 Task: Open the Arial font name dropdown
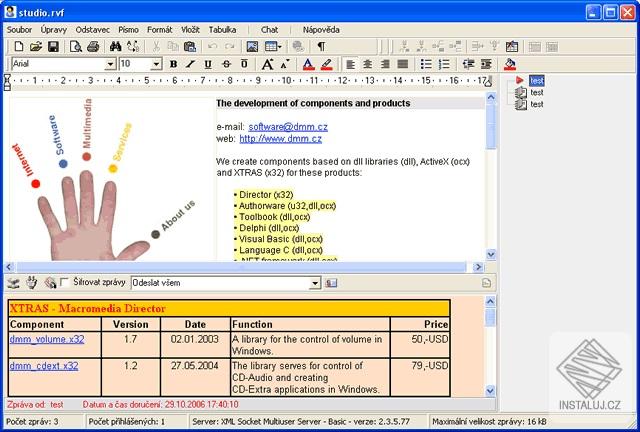110,64
